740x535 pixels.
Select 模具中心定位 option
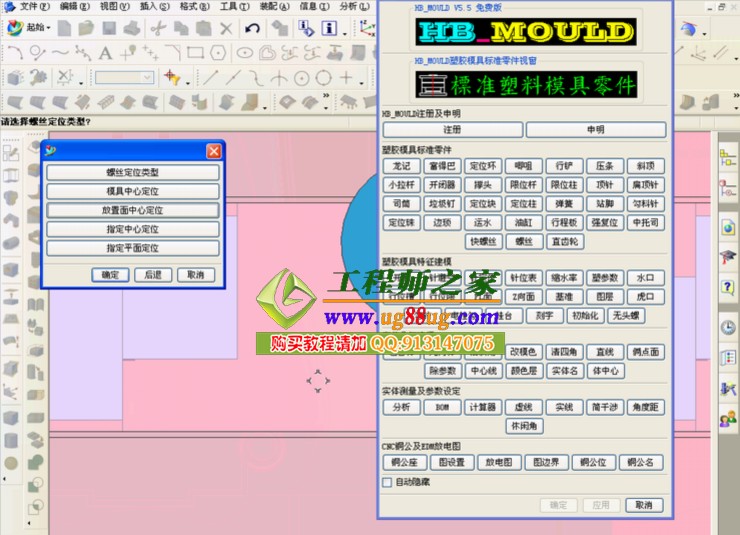click(x=133, y=191)
